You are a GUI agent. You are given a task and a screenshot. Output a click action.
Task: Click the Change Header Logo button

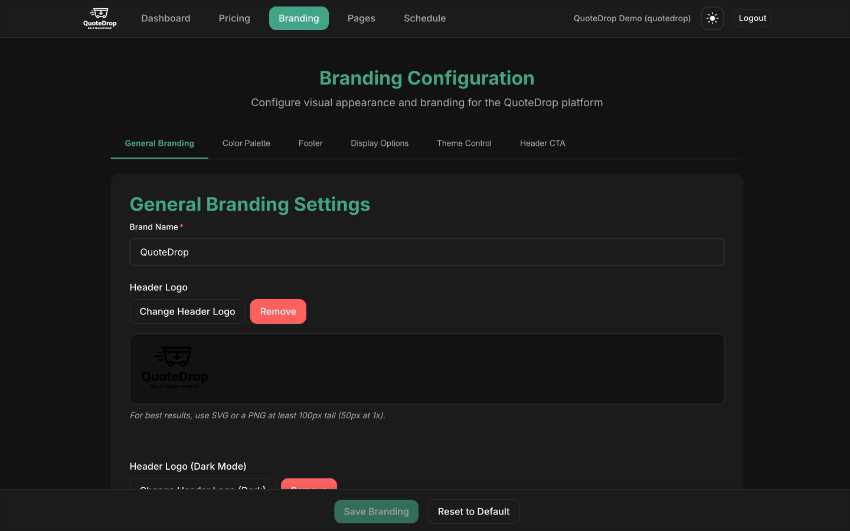click(187, 312)
